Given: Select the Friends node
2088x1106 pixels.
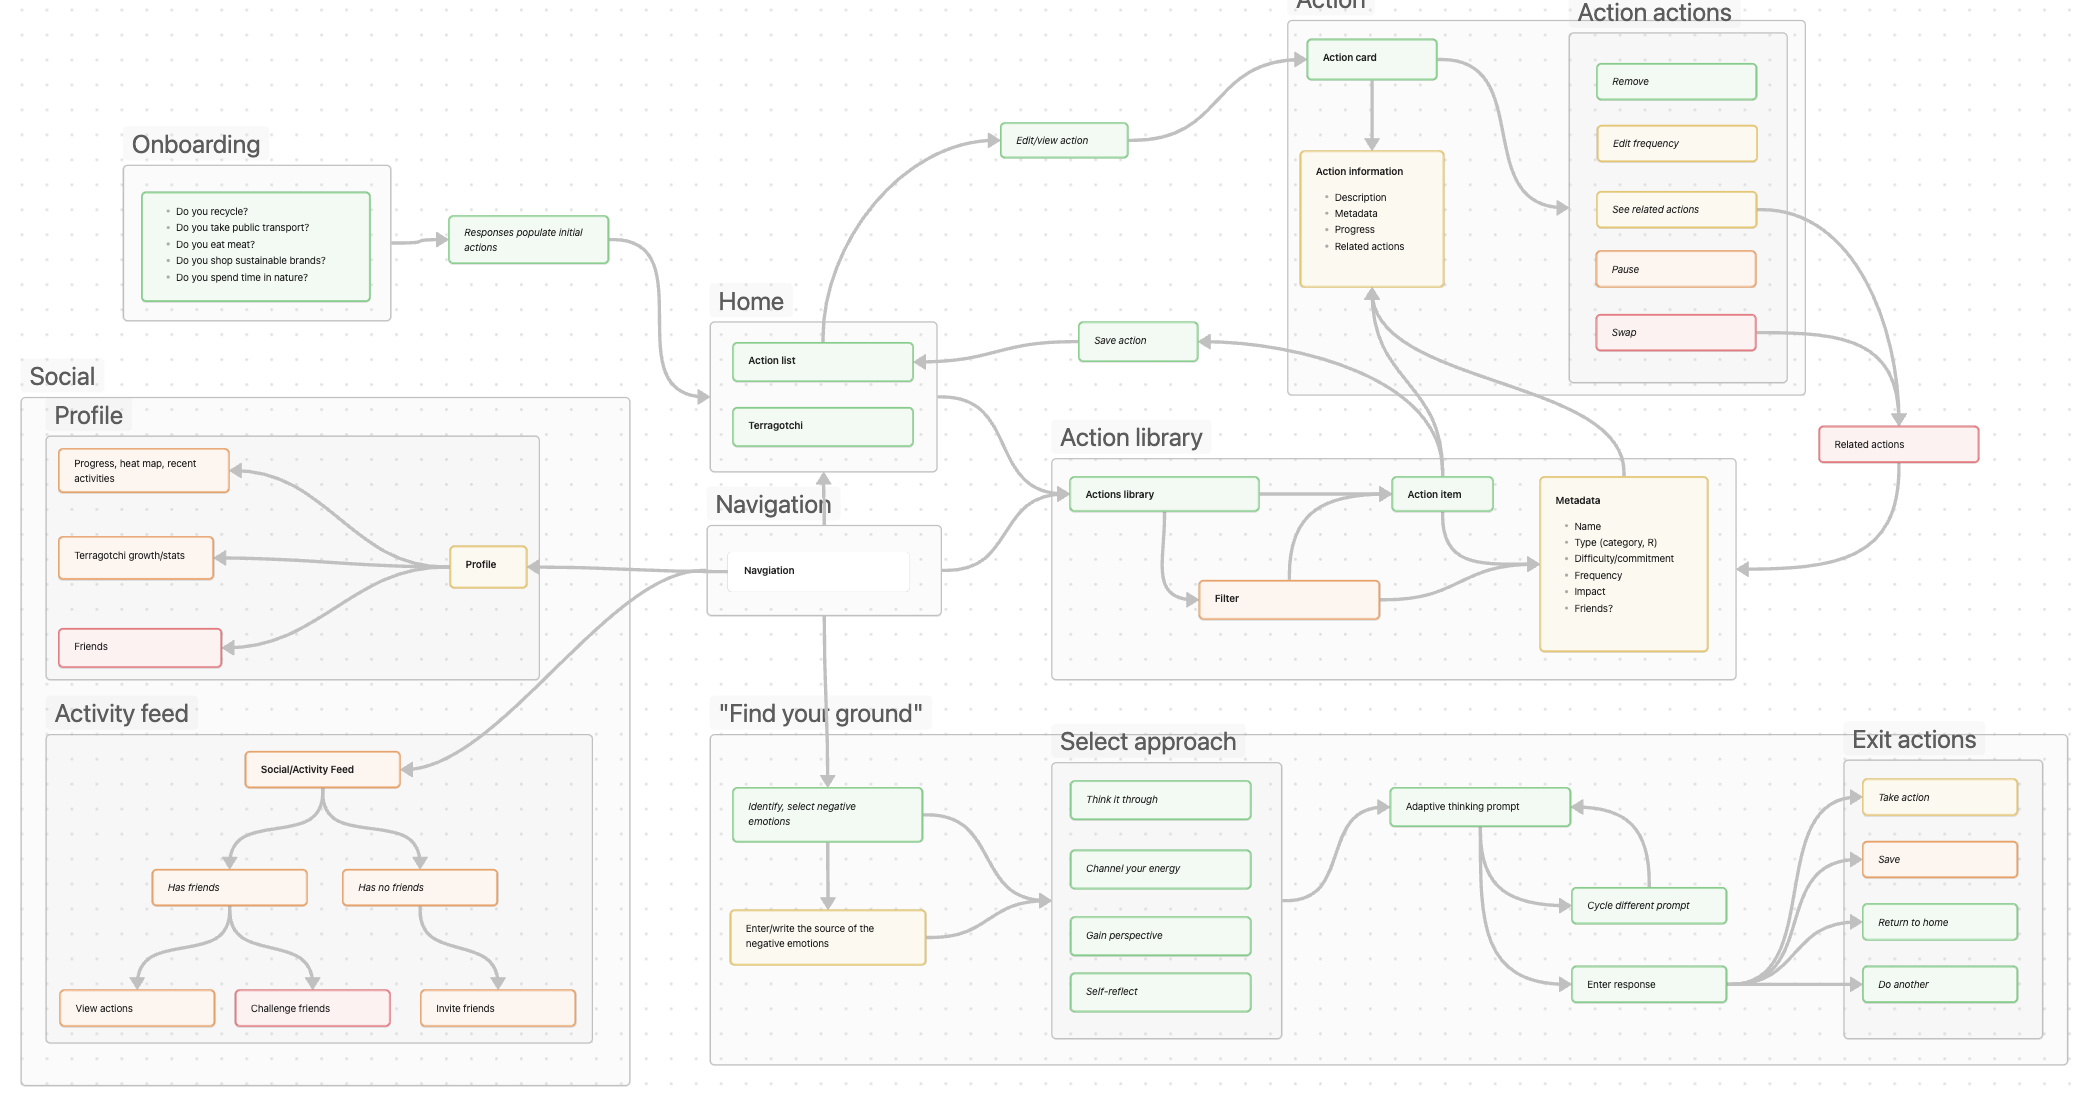Looking at the screenshot, I should point(139,647).
